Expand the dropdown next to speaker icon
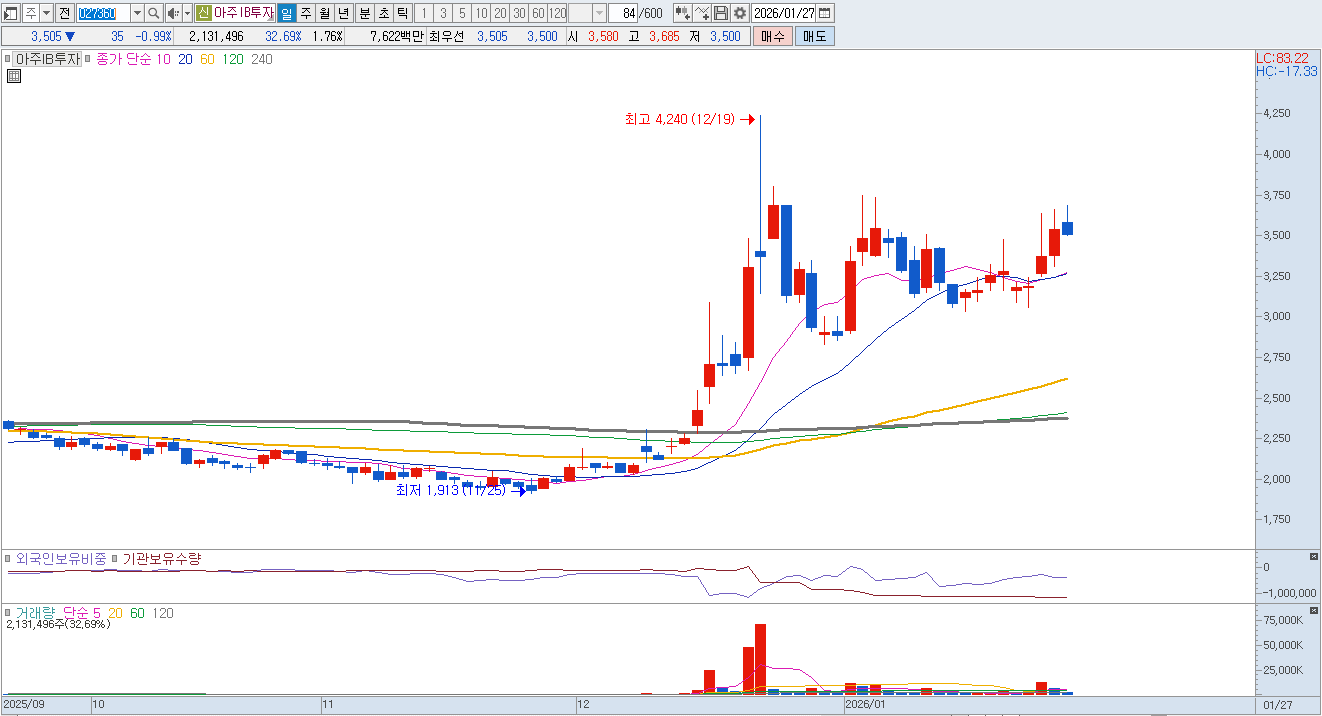Viewport: 1322px width, 716px height. tap(186, 13)
